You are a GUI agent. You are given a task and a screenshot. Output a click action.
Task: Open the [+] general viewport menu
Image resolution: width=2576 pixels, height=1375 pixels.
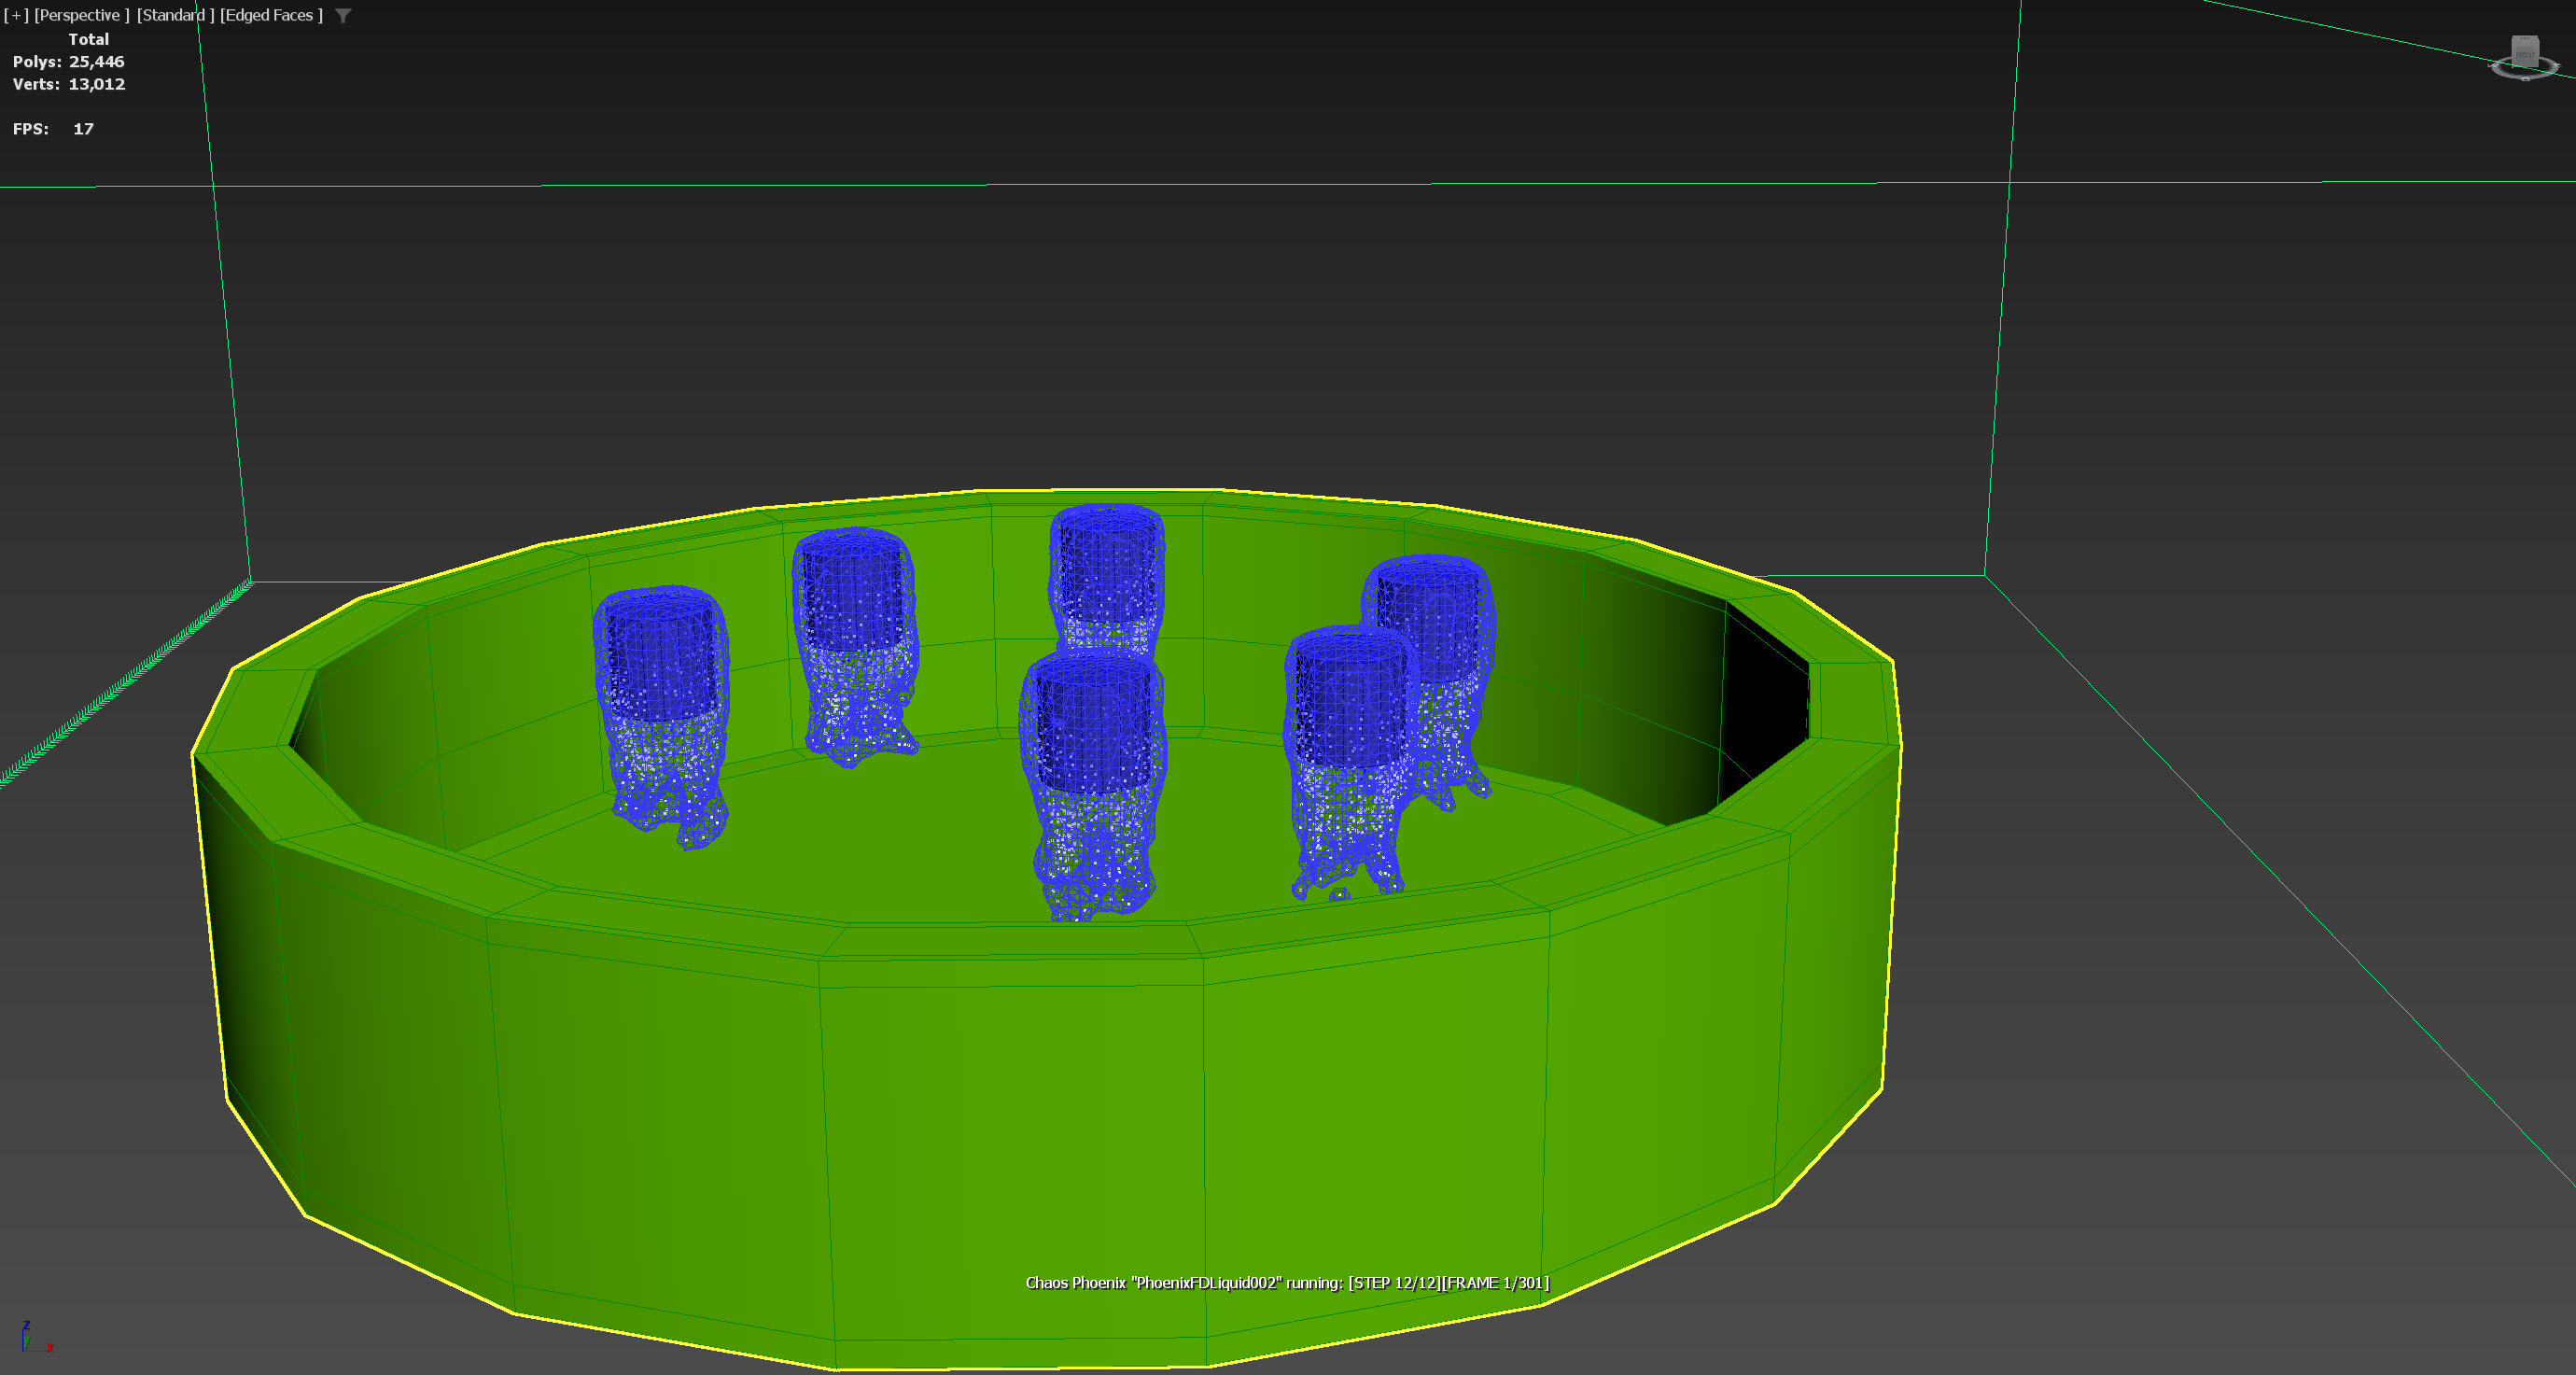pos(15,15)
